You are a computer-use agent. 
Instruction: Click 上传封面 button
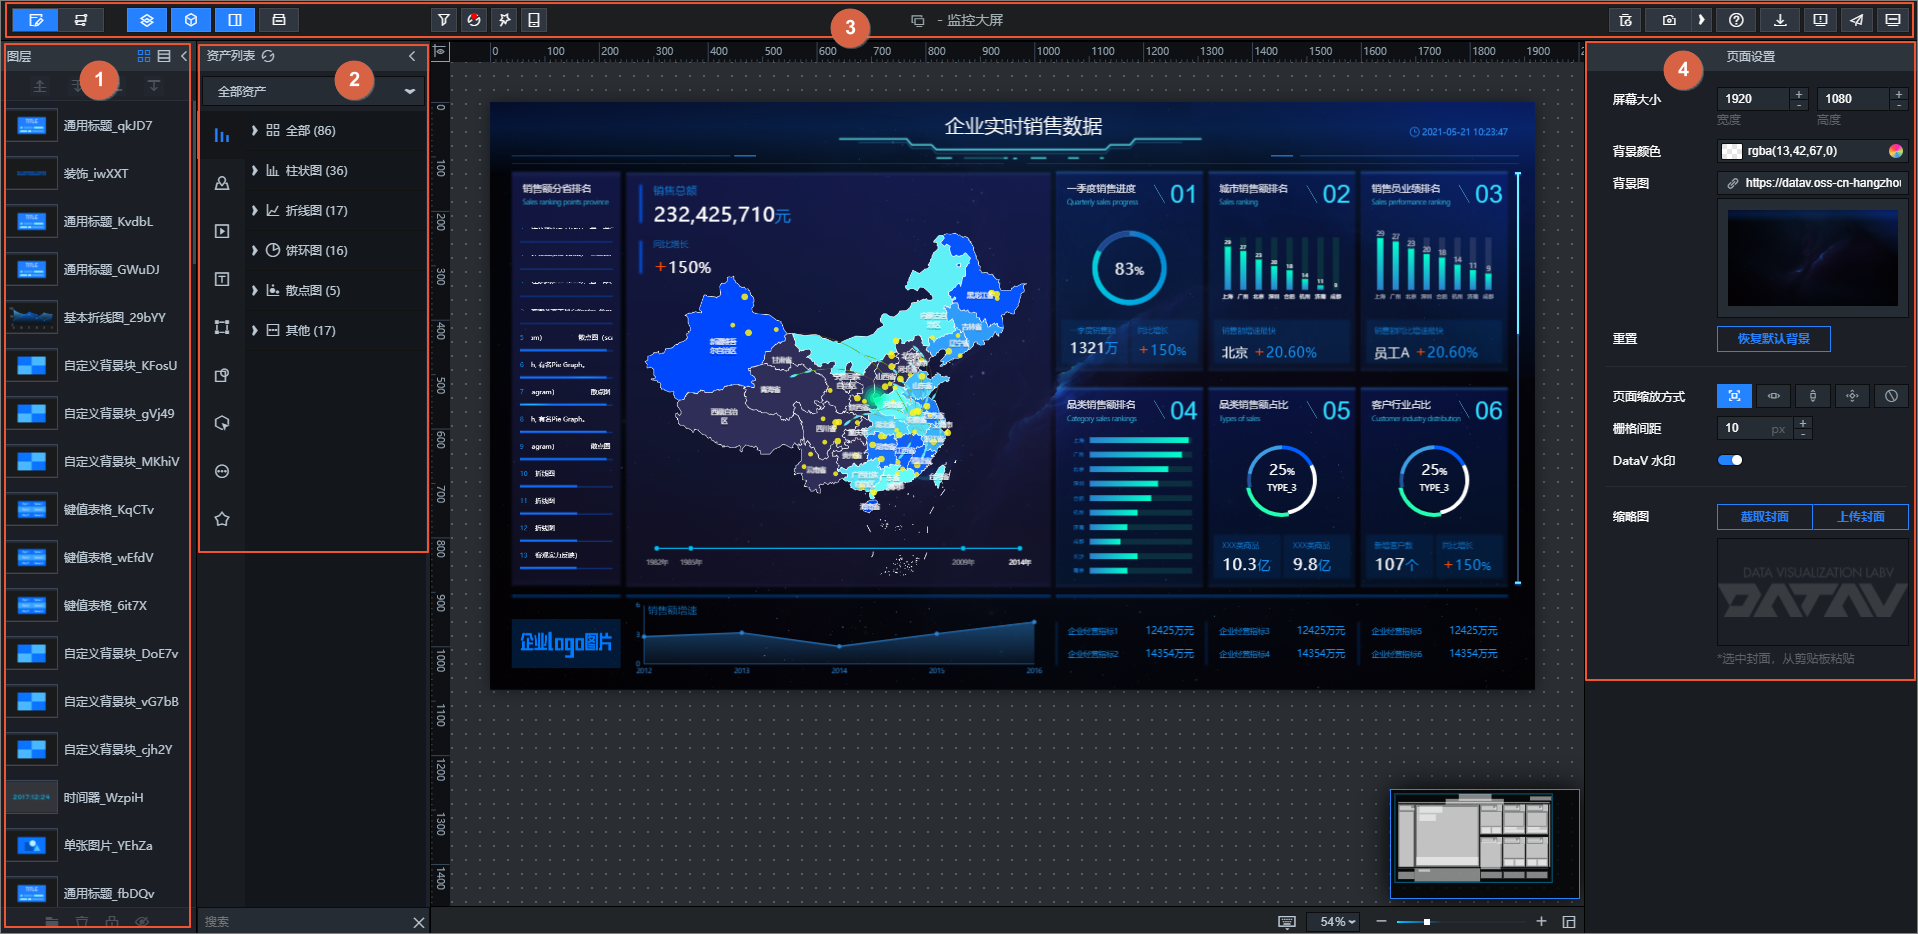click(x=1860, y=517)
